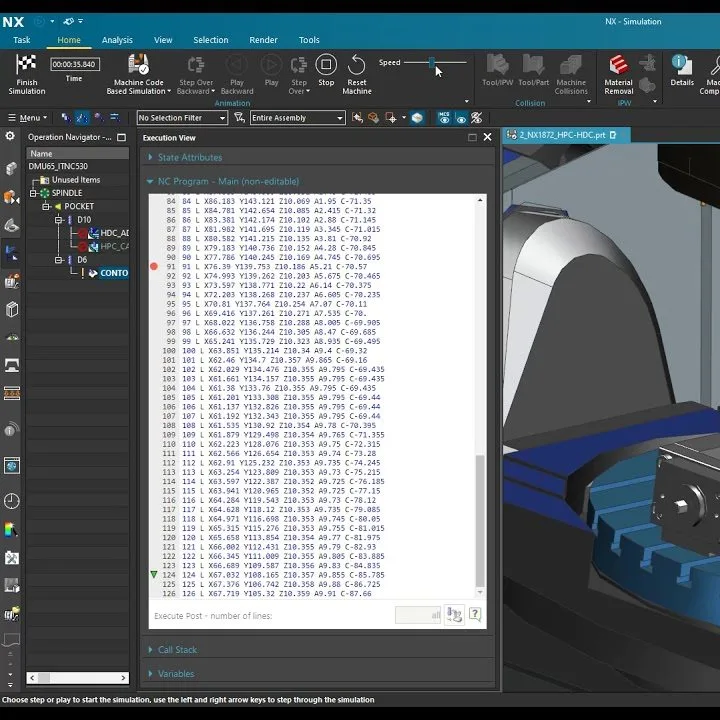
Task: Open the Analysis ribbon tab
Action: [117, 40]
